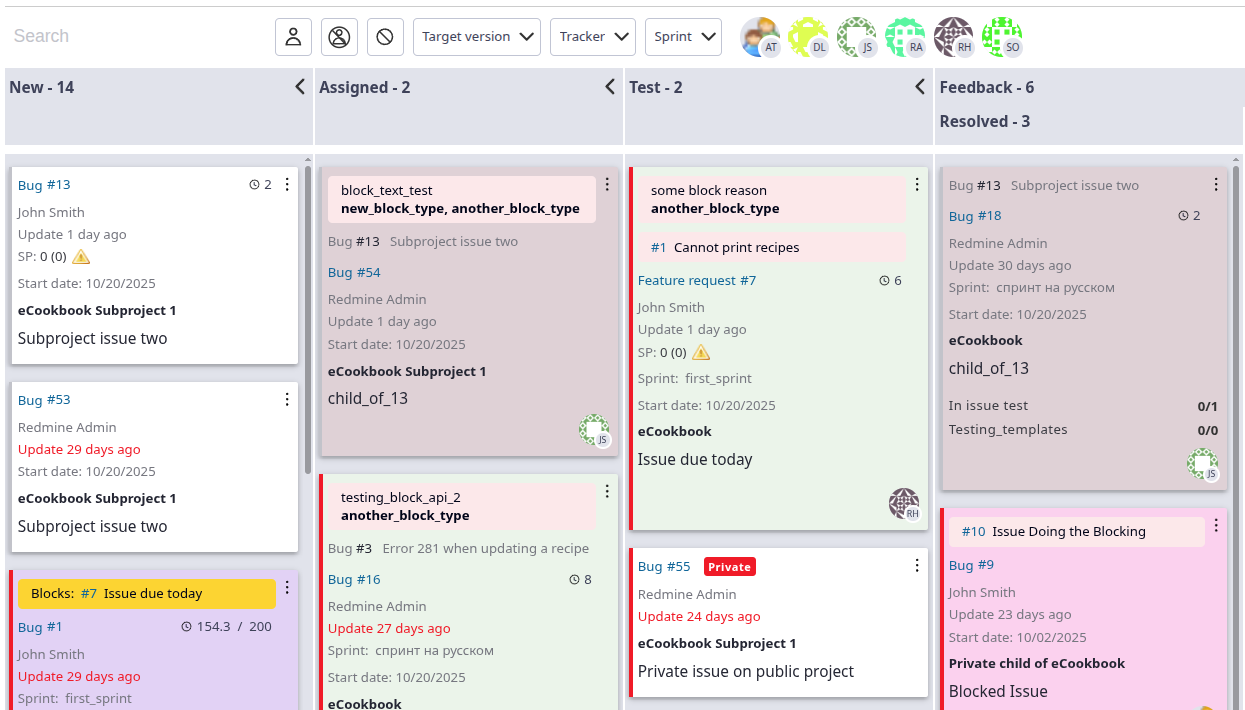Toggle the DL user filter avatar
The width and height of the screenshot is (1245, 710).
pyautogui.click(x=809, y=36)
